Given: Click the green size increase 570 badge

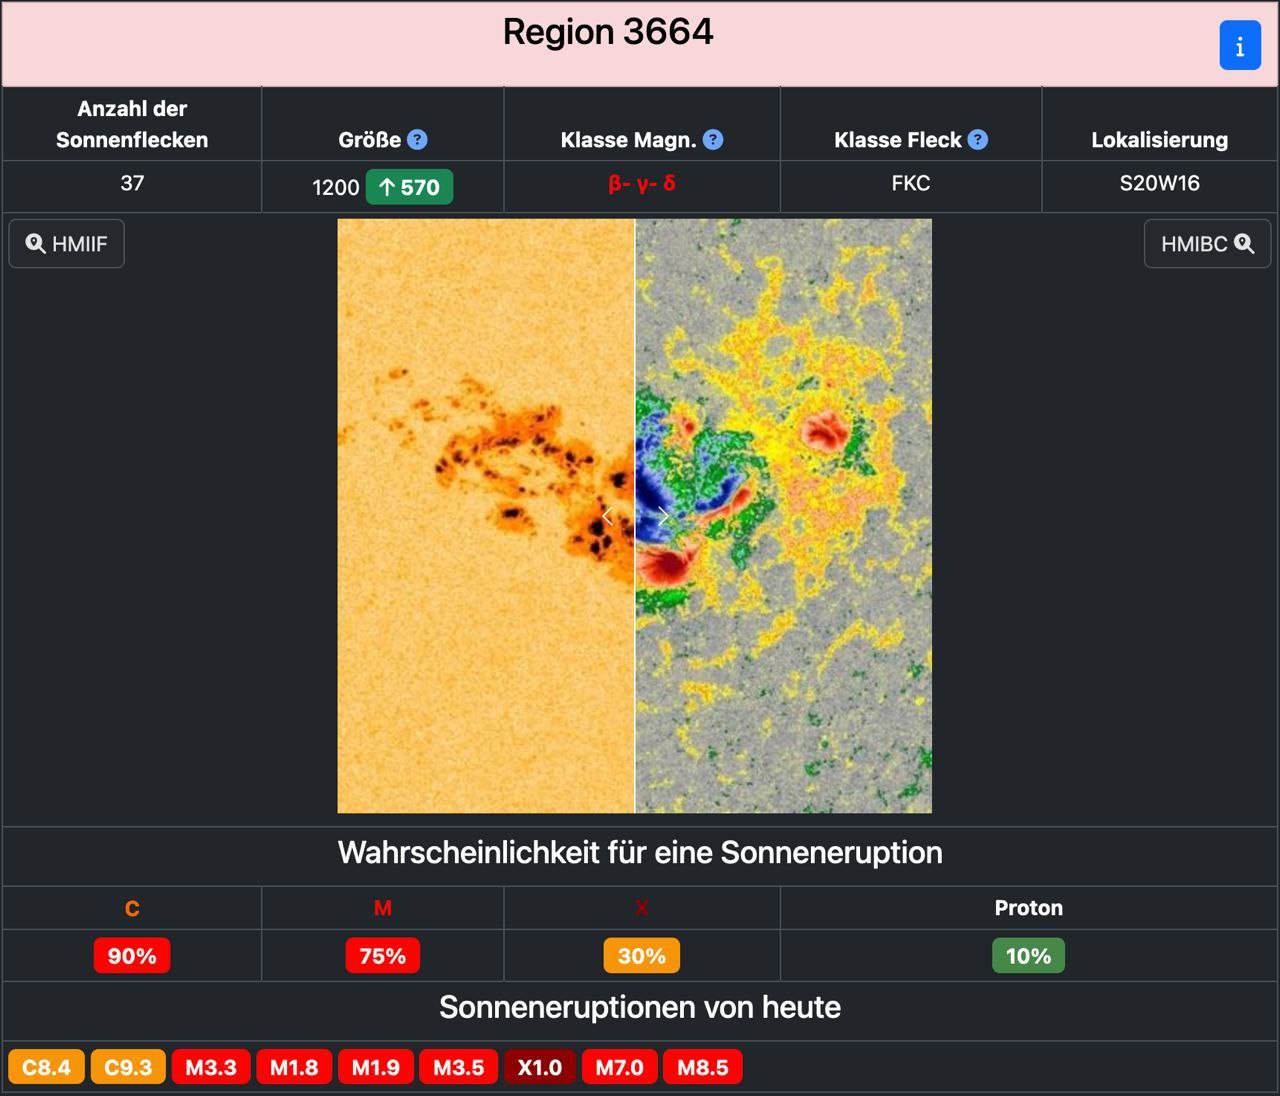Looking at the screenshot, I should [x=409, y=187].
